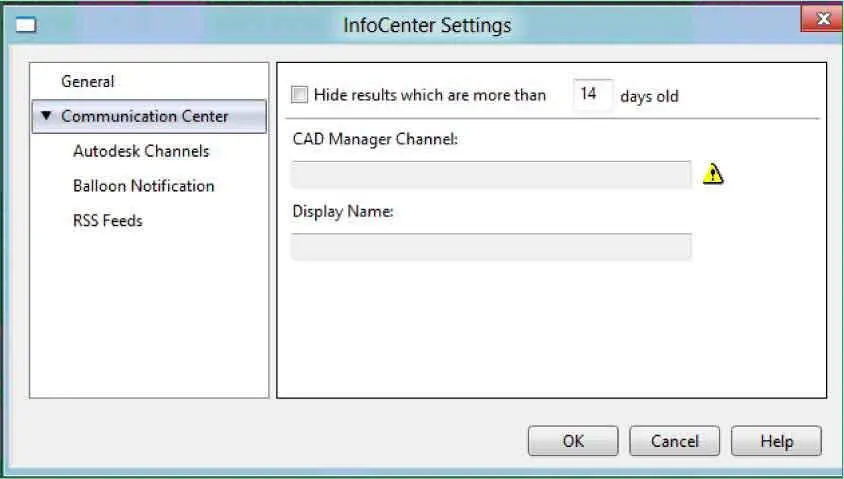Click the InfoCenter Settings title bar text
844x479 pixels.
pos(427,25)
